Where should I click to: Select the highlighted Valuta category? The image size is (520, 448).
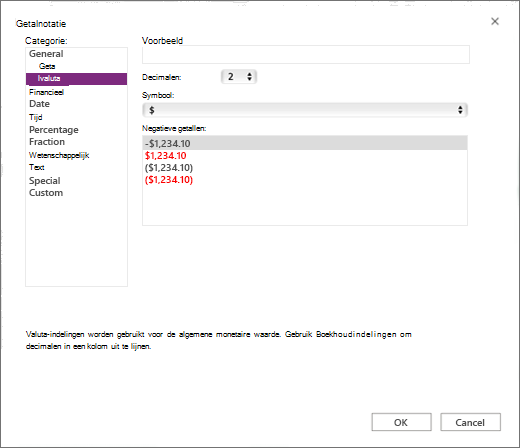76,79
